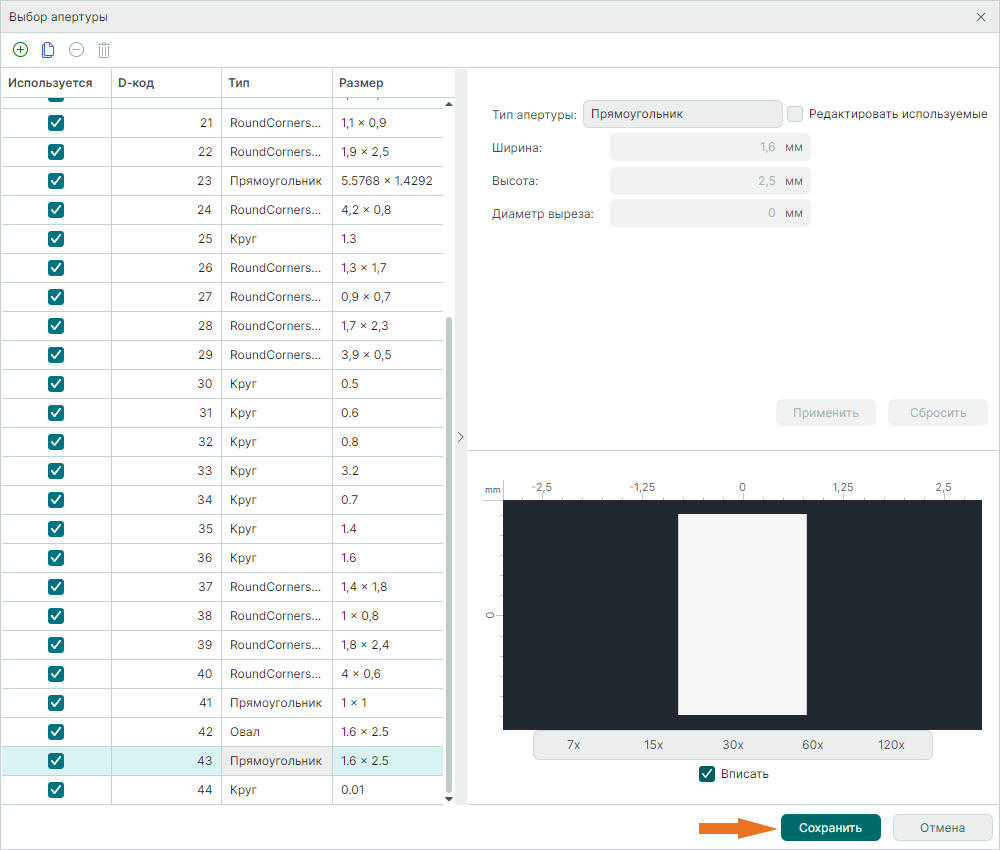Screen dimensions: 1000x850
Task: Click the add aperture plus icon
Action: [20, 50]
